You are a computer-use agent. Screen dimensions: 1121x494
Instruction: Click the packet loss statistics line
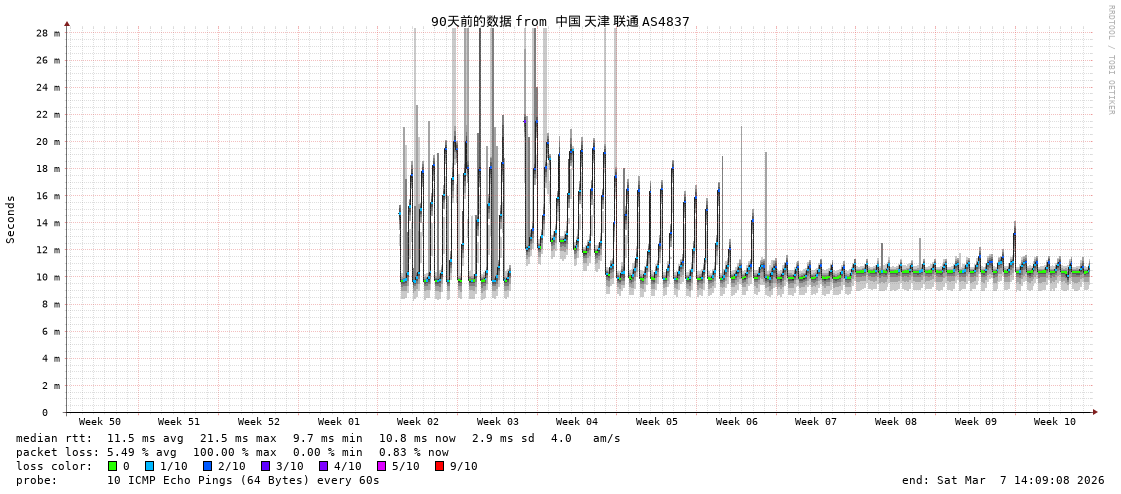pyautogui.click(x=232, y=452)
